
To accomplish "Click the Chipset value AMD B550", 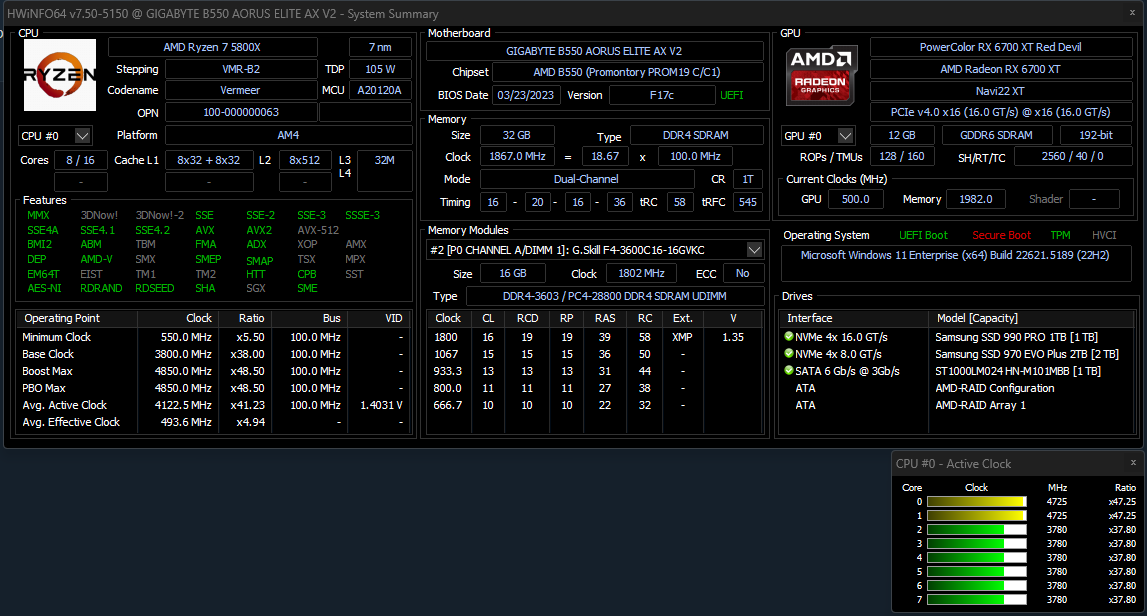I will (x=627, y=72).
